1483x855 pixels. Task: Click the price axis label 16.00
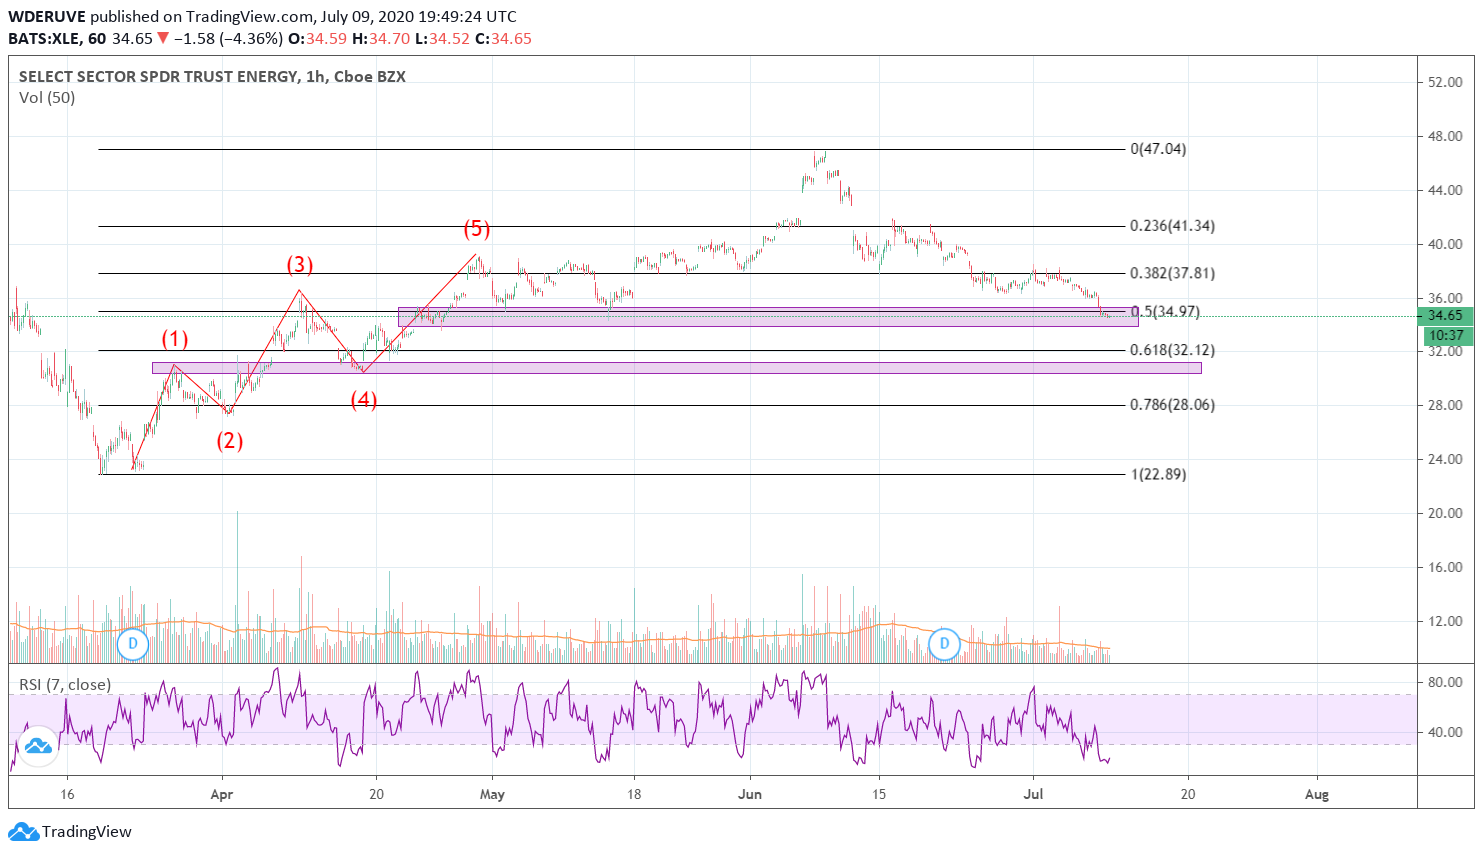point(1445,568)
